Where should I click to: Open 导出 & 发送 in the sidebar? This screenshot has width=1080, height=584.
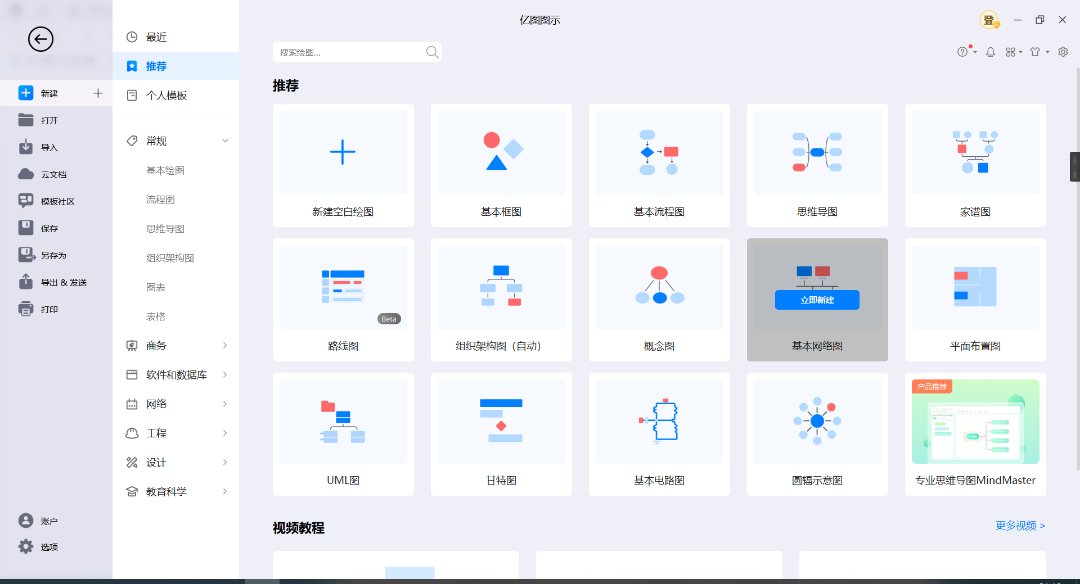point(62,282)
